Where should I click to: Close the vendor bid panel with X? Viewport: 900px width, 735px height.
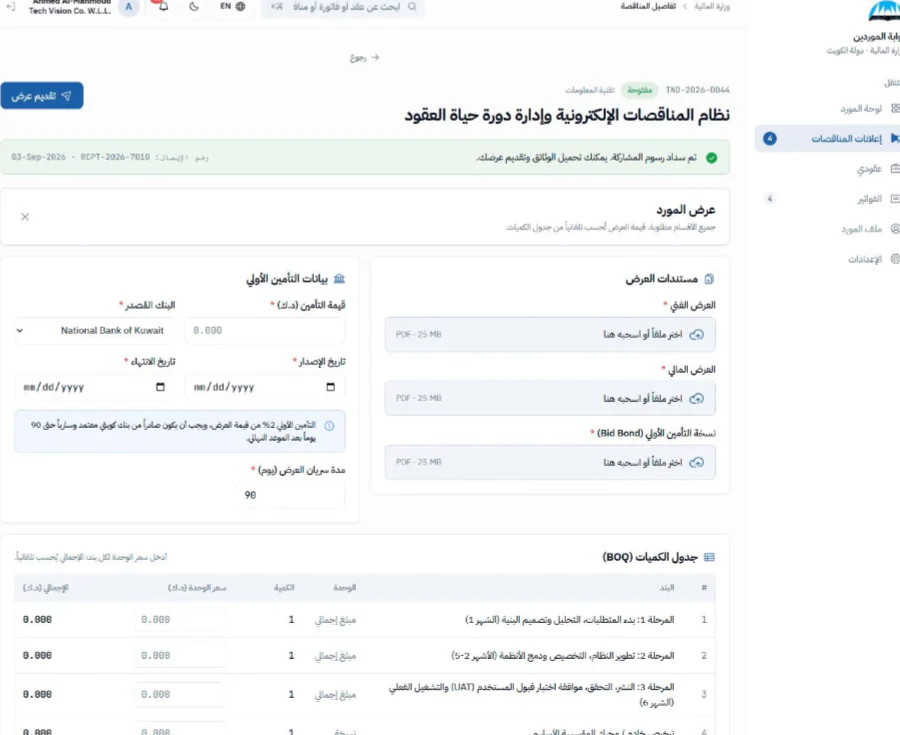25,217
